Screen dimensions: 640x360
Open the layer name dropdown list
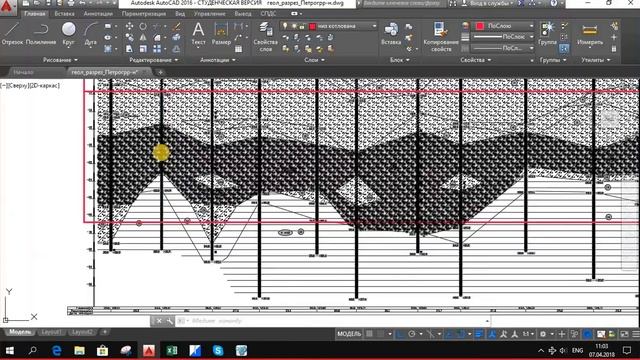[374, 26]
